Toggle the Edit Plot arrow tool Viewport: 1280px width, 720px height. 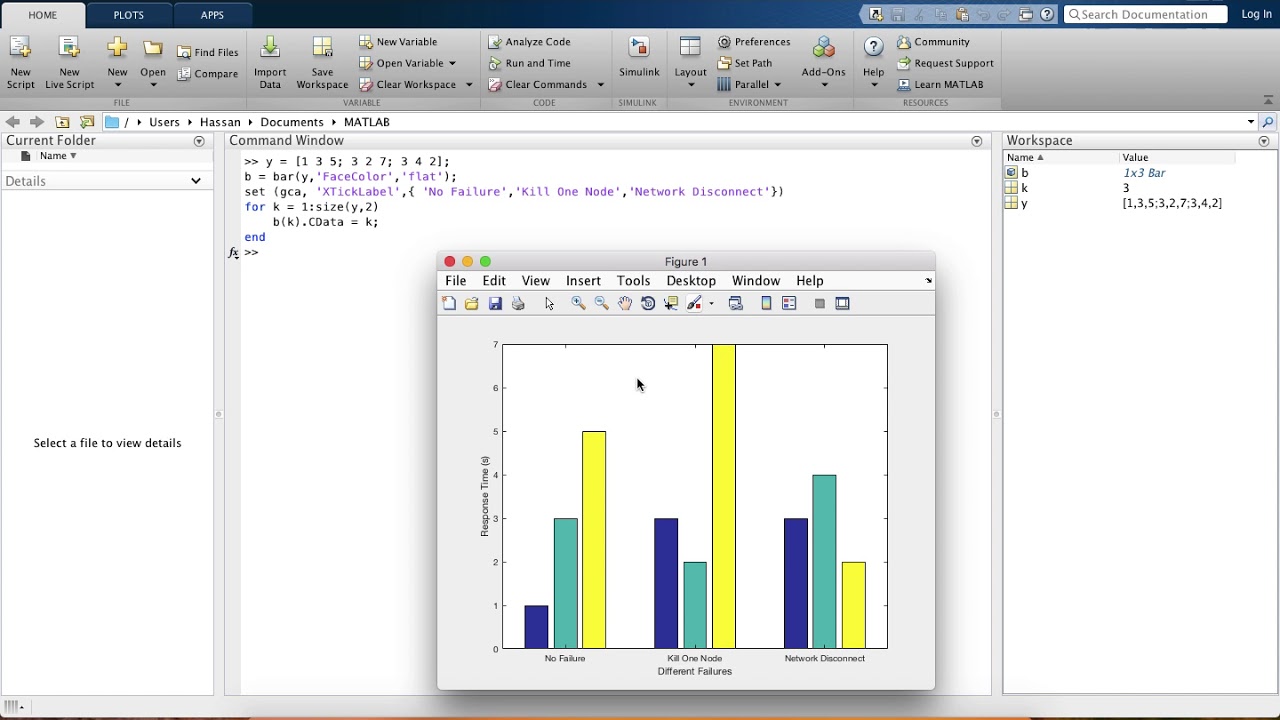click(x=549, y=304)
